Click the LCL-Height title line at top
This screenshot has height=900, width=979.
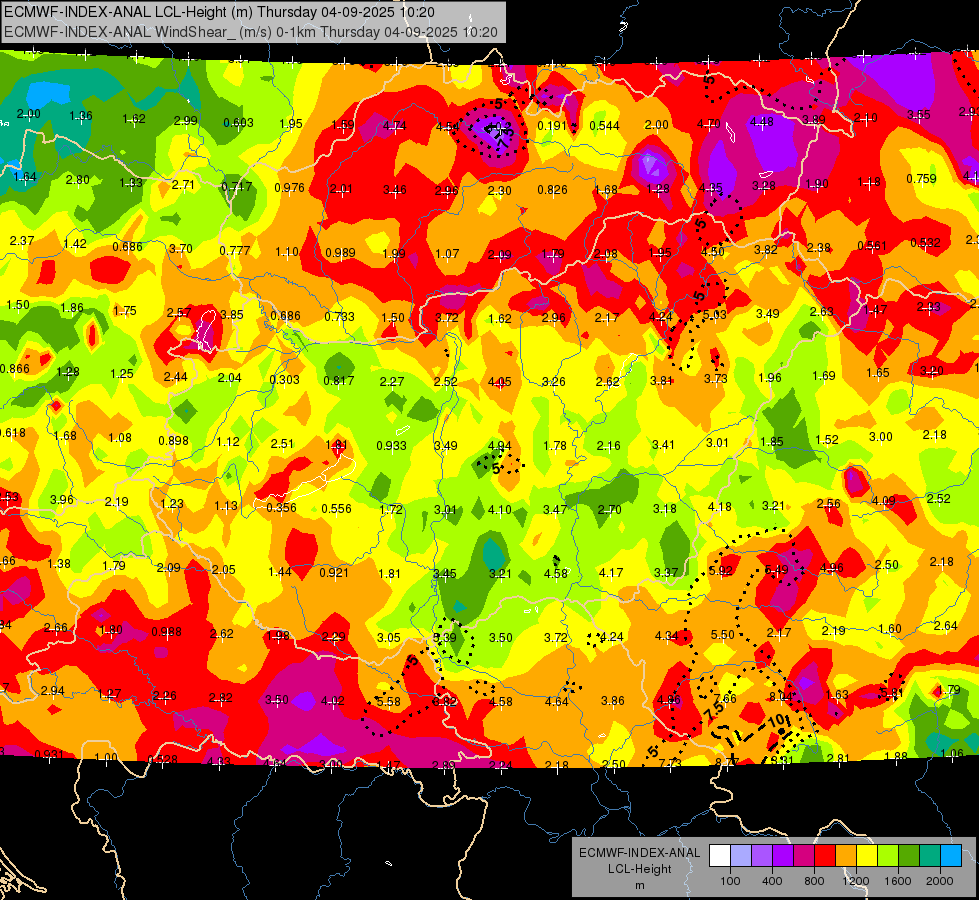point(219,12)
